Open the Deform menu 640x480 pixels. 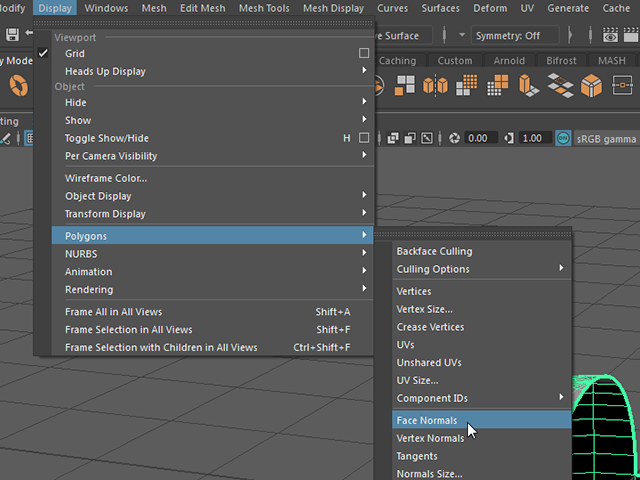click(x=490, y=8)
